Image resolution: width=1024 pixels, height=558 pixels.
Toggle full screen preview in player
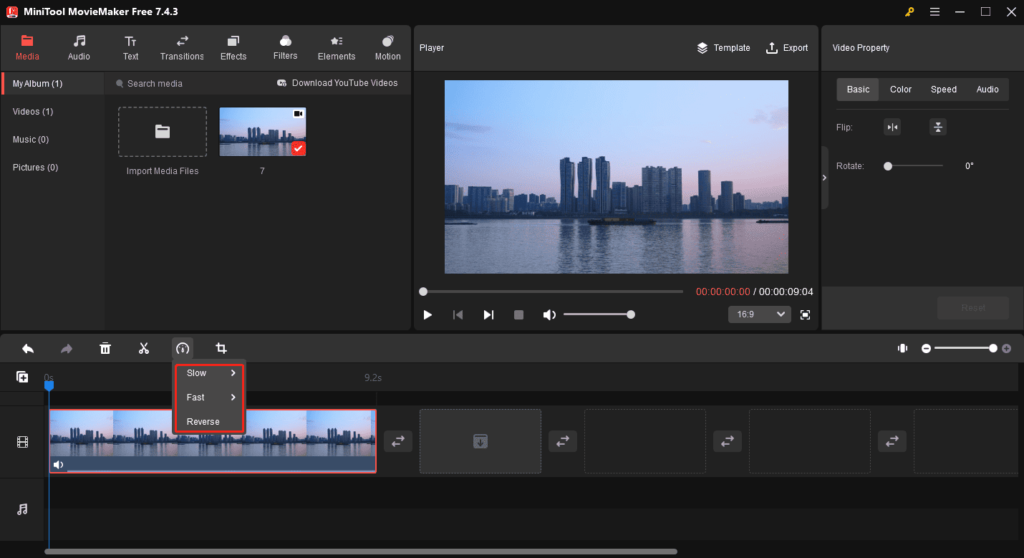pos(805,314)
